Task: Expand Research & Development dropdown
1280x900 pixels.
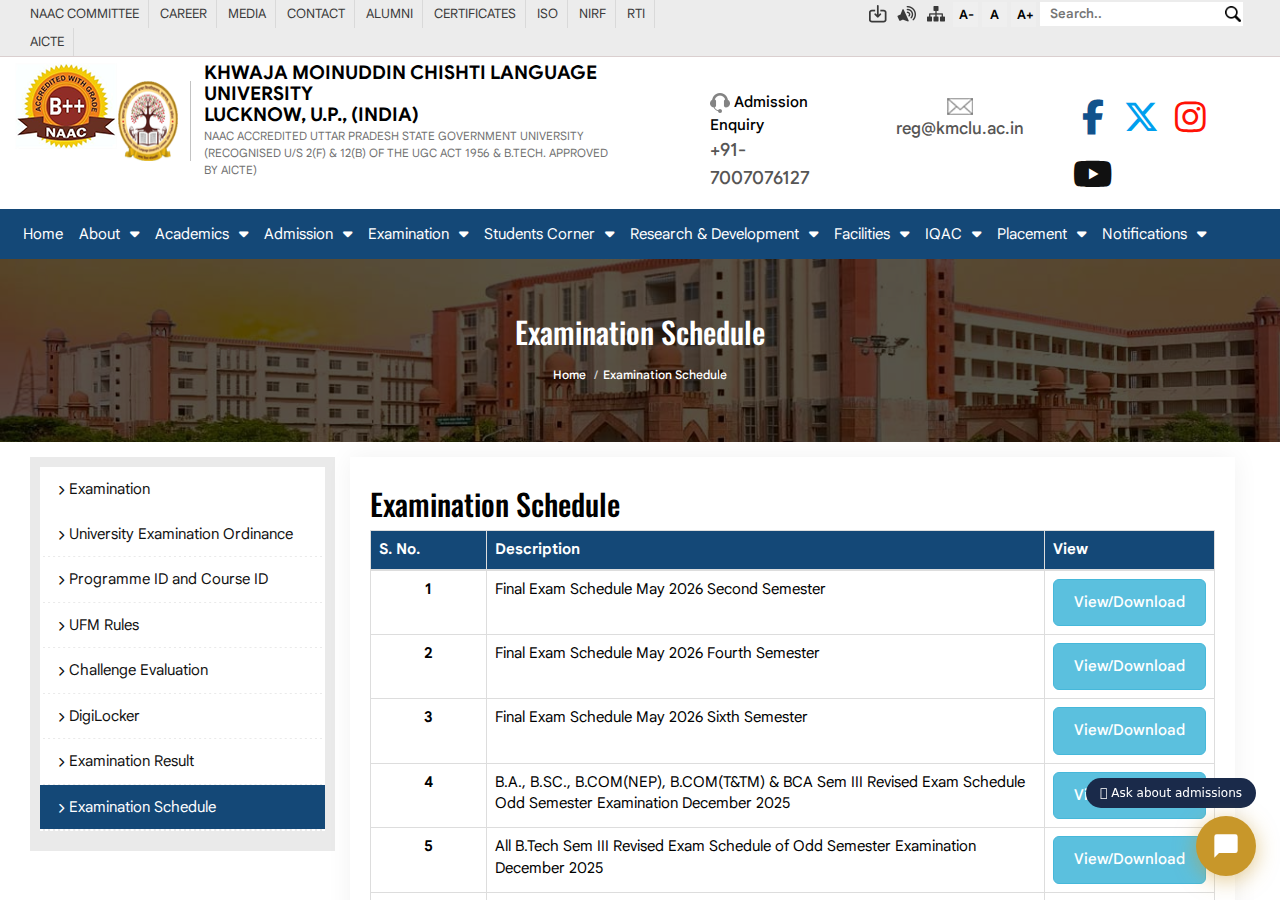Action: point(724,234)
